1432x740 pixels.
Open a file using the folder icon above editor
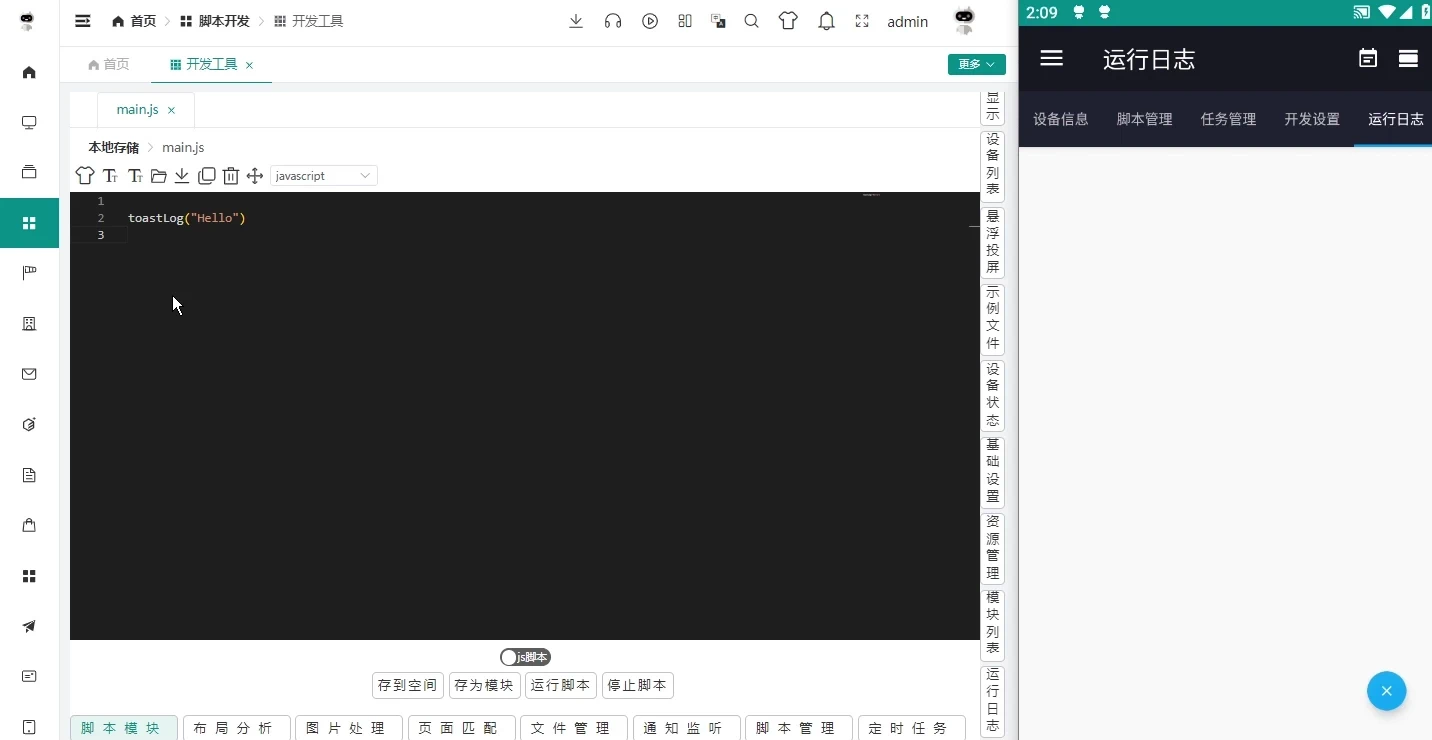pos(159,175)
